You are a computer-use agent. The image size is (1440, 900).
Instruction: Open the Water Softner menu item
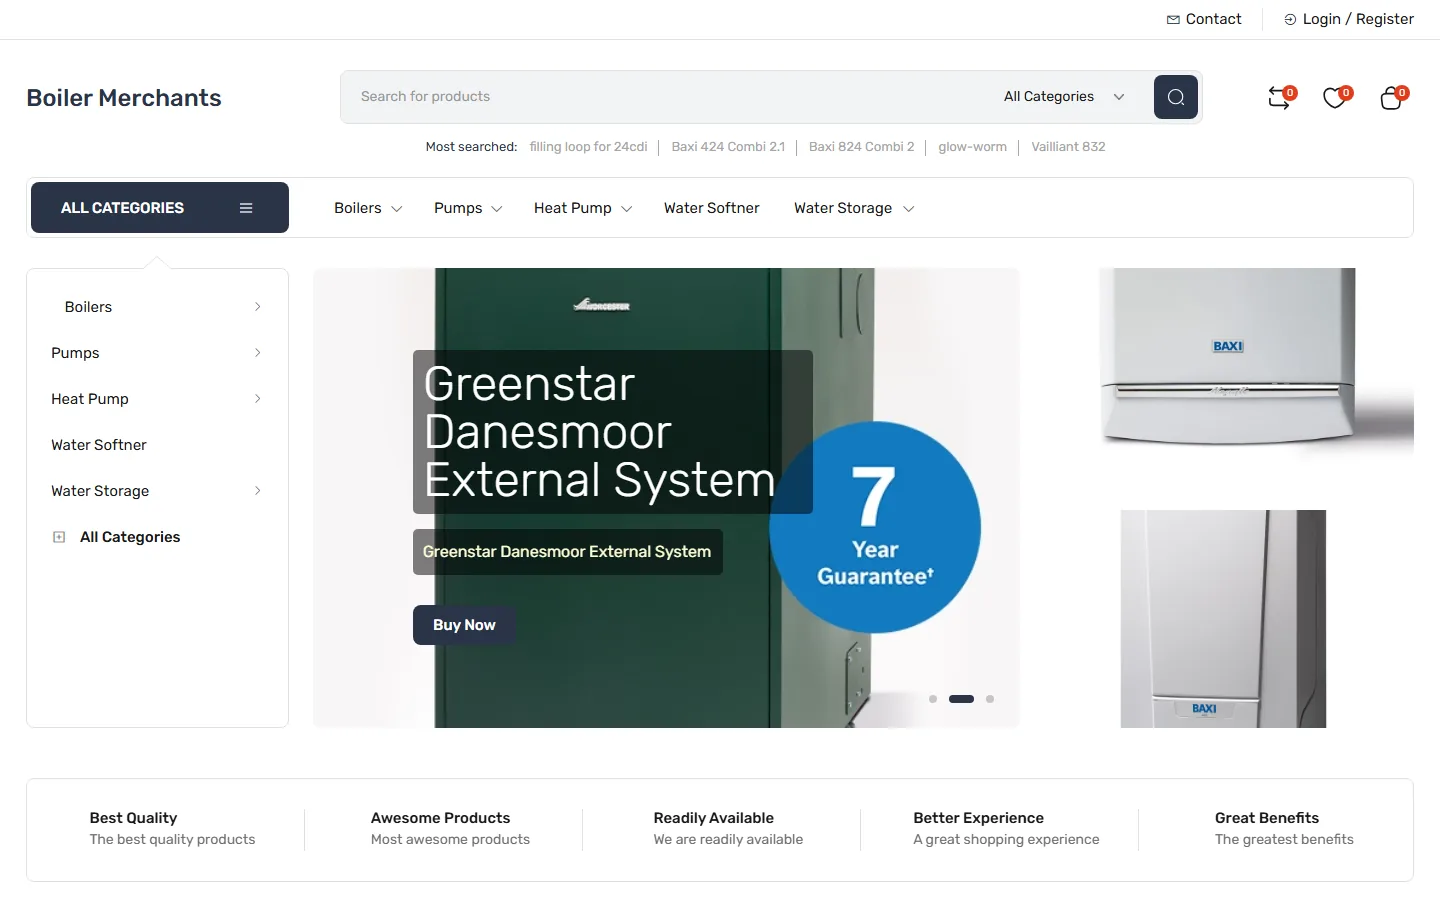point(712,208)
